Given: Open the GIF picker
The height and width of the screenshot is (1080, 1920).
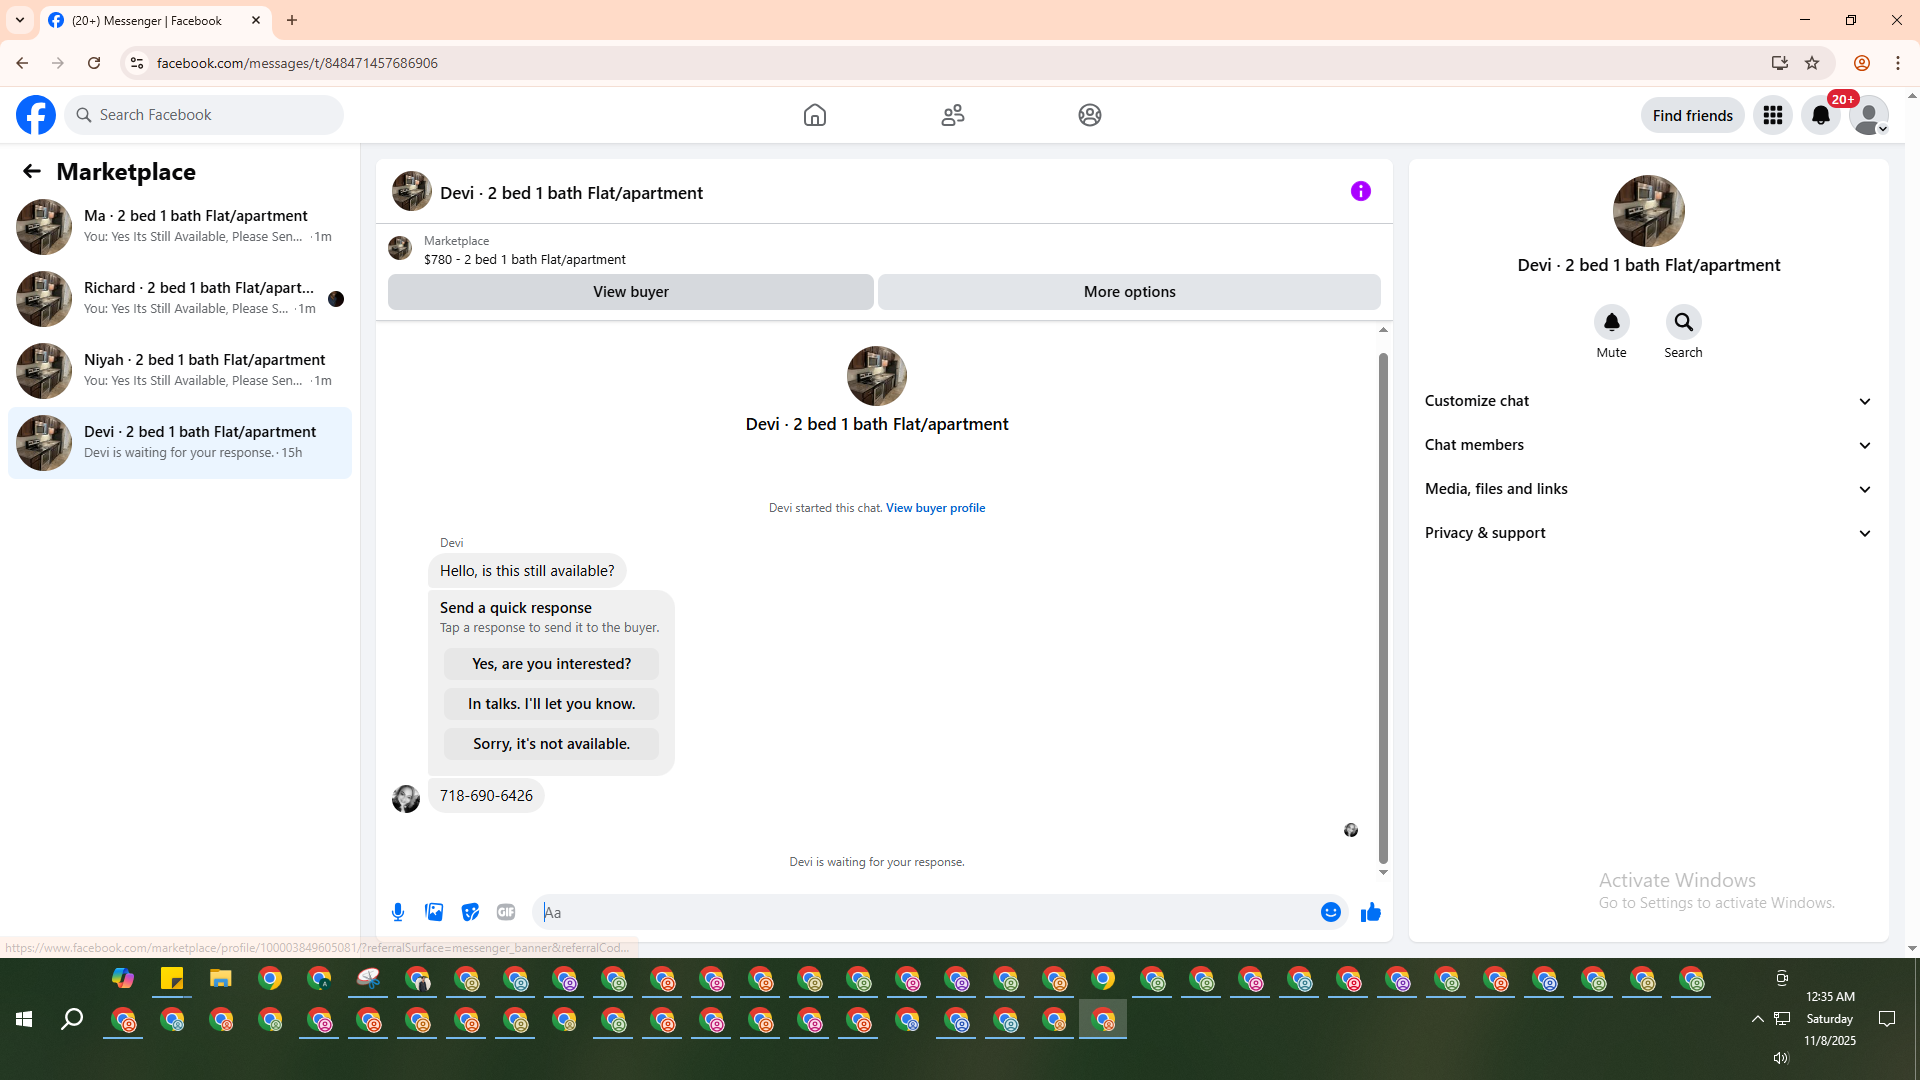Looking at the screenshot, I should pos(506,912).
